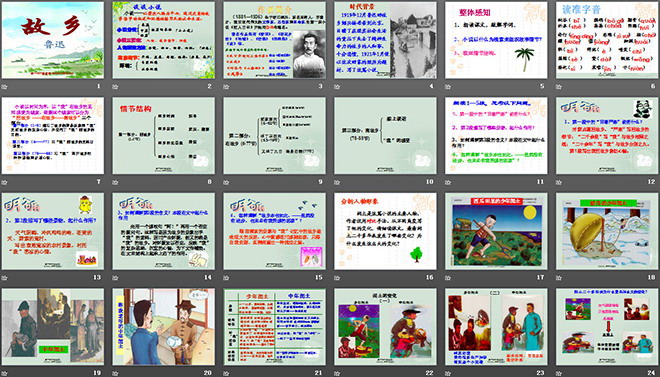The image size is (660, 377).
Task: Select slide 21 comparison table 少年闰土/中年闰土
Action: click(274, 327)
